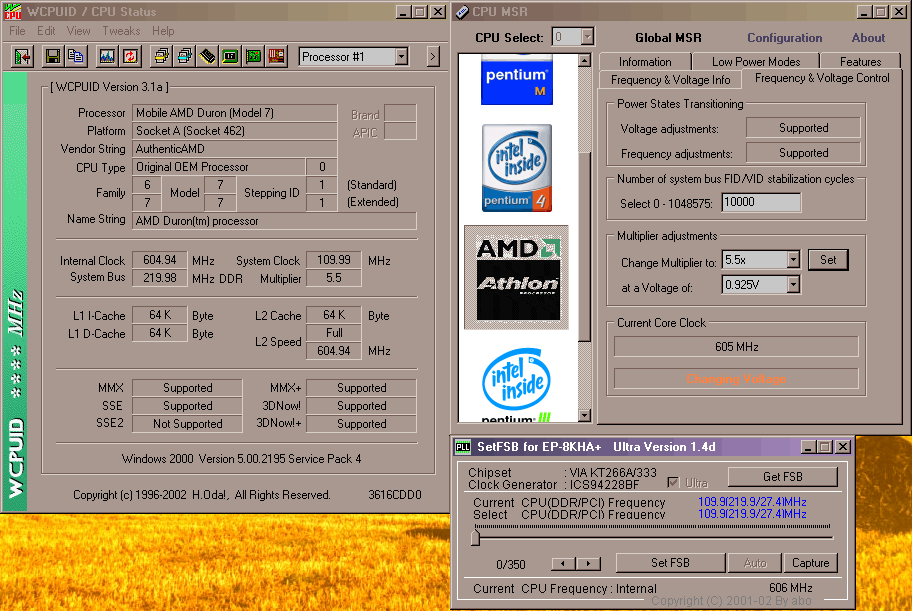Click the Get FSB button
This screenshot has width=912, height=611.
click(781, 476)
